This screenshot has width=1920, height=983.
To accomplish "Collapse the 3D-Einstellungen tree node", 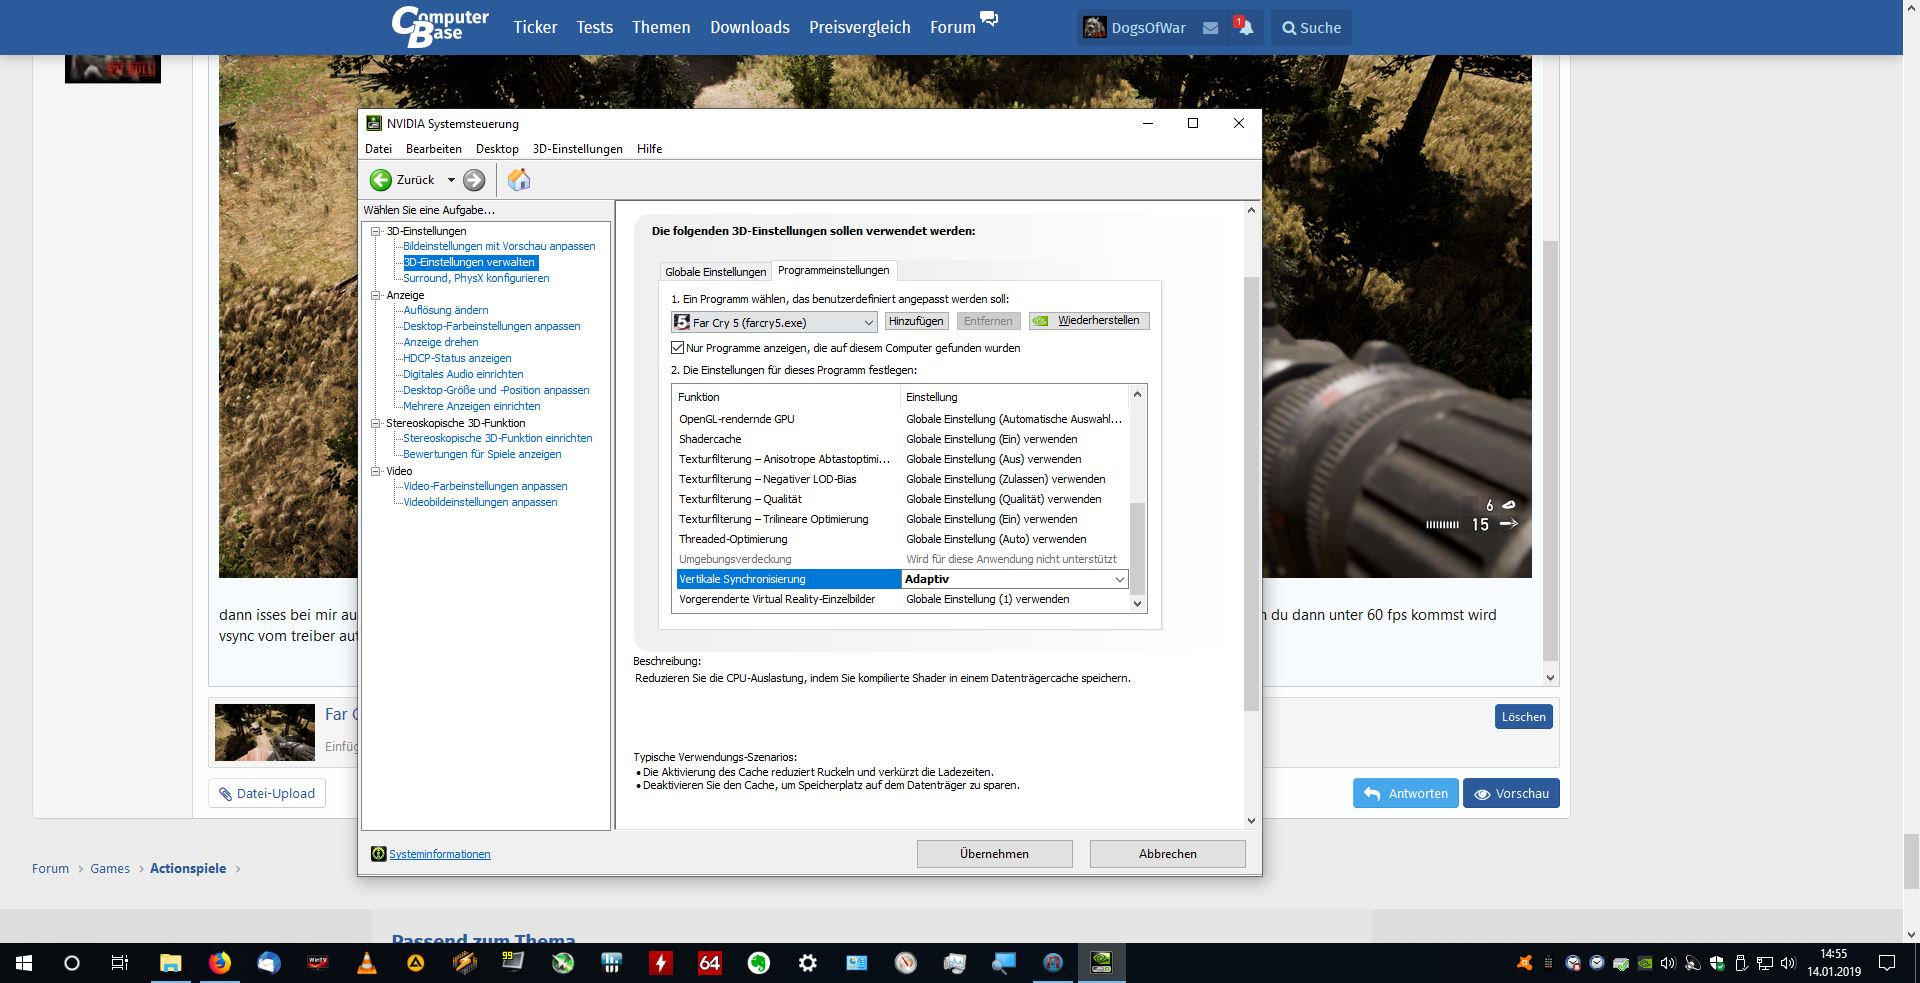I will tap(376, 231).
